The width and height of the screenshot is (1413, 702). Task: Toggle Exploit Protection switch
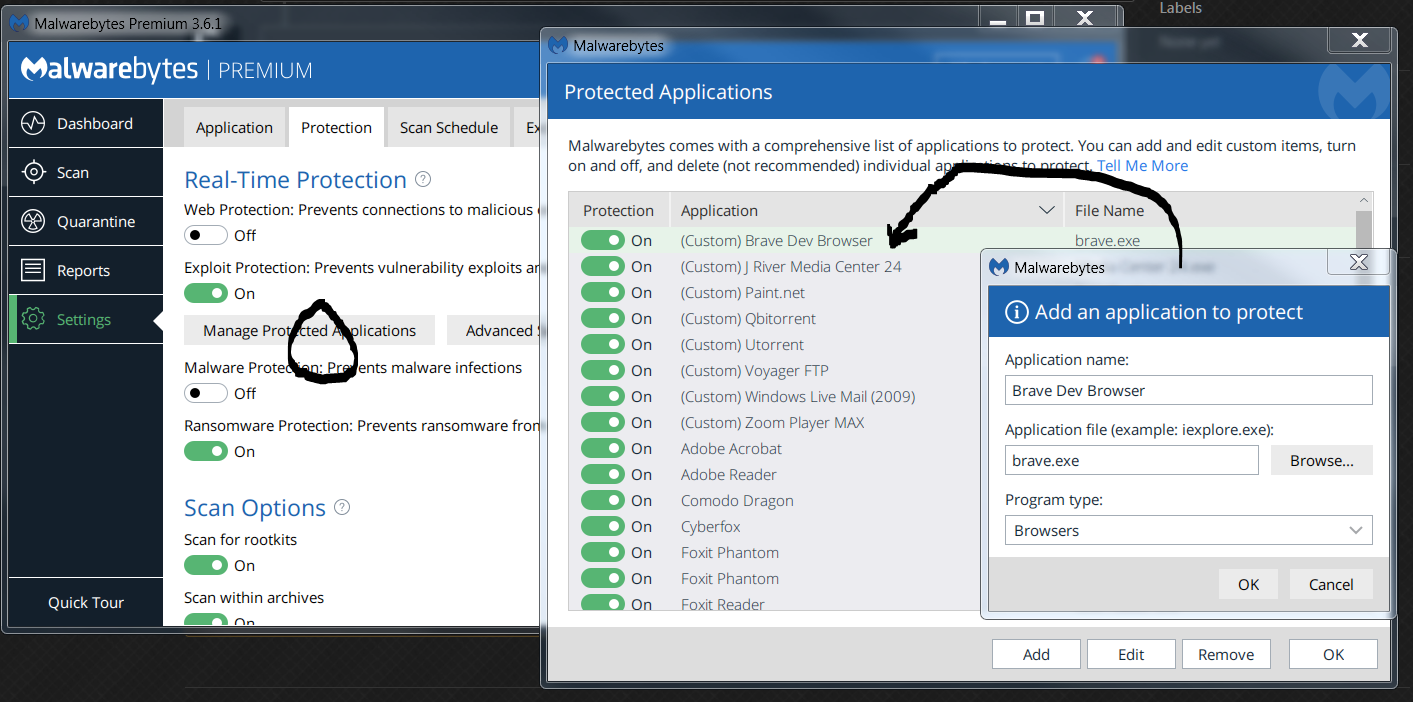point(206,293)
